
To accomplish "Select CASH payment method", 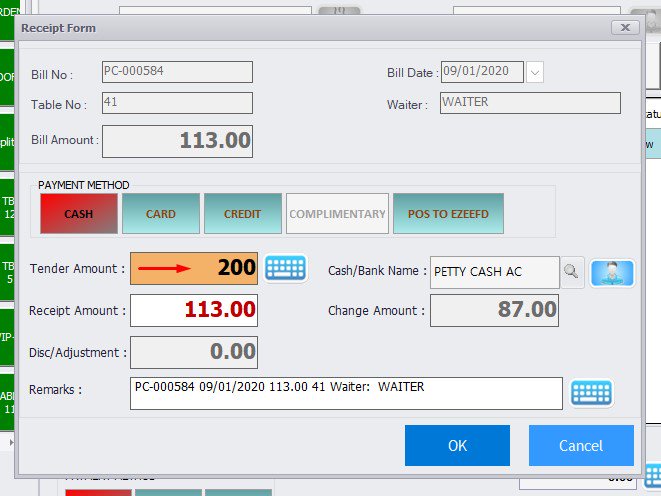I will point(79,214).
